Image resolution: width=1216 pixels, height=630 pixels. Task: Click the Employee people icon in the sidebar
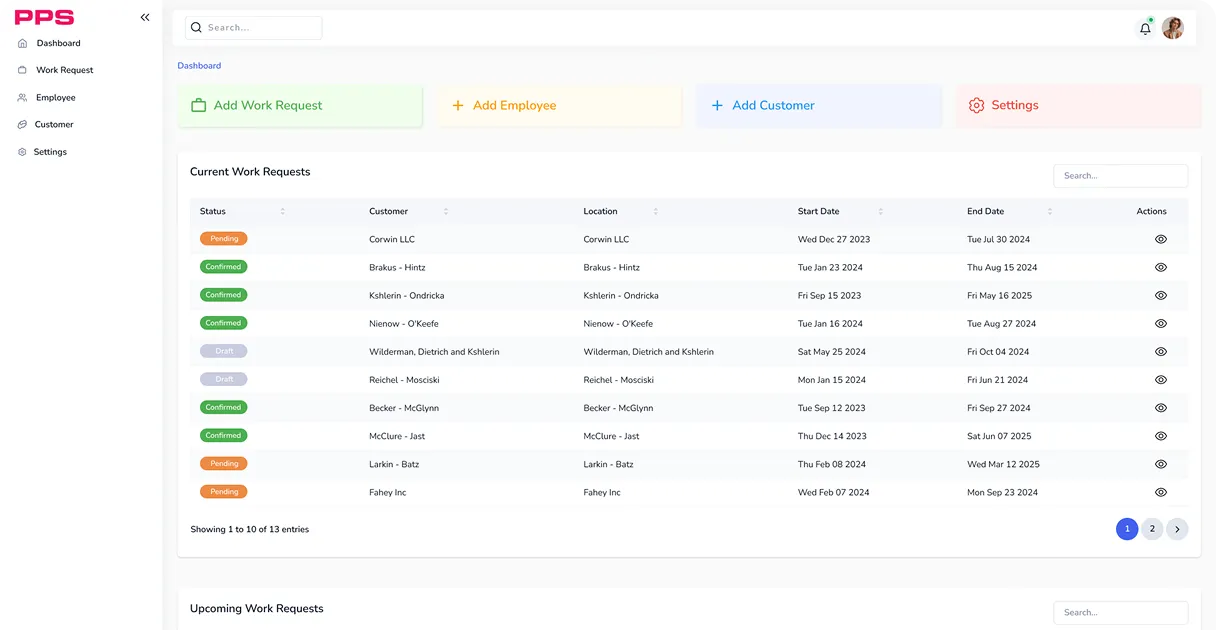(x=23, y=98)
